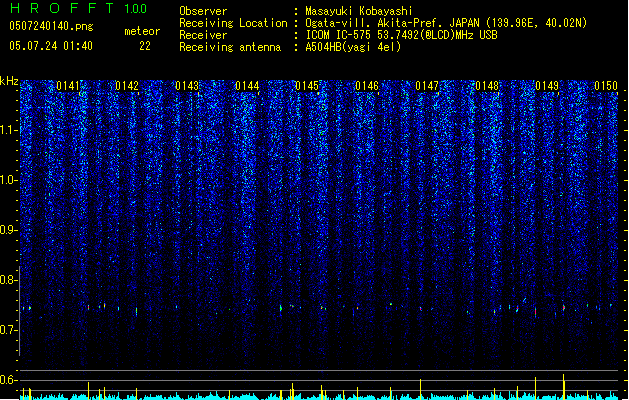
Task: Click the 1.1 kHz axis label
Action: click(9, 130)
